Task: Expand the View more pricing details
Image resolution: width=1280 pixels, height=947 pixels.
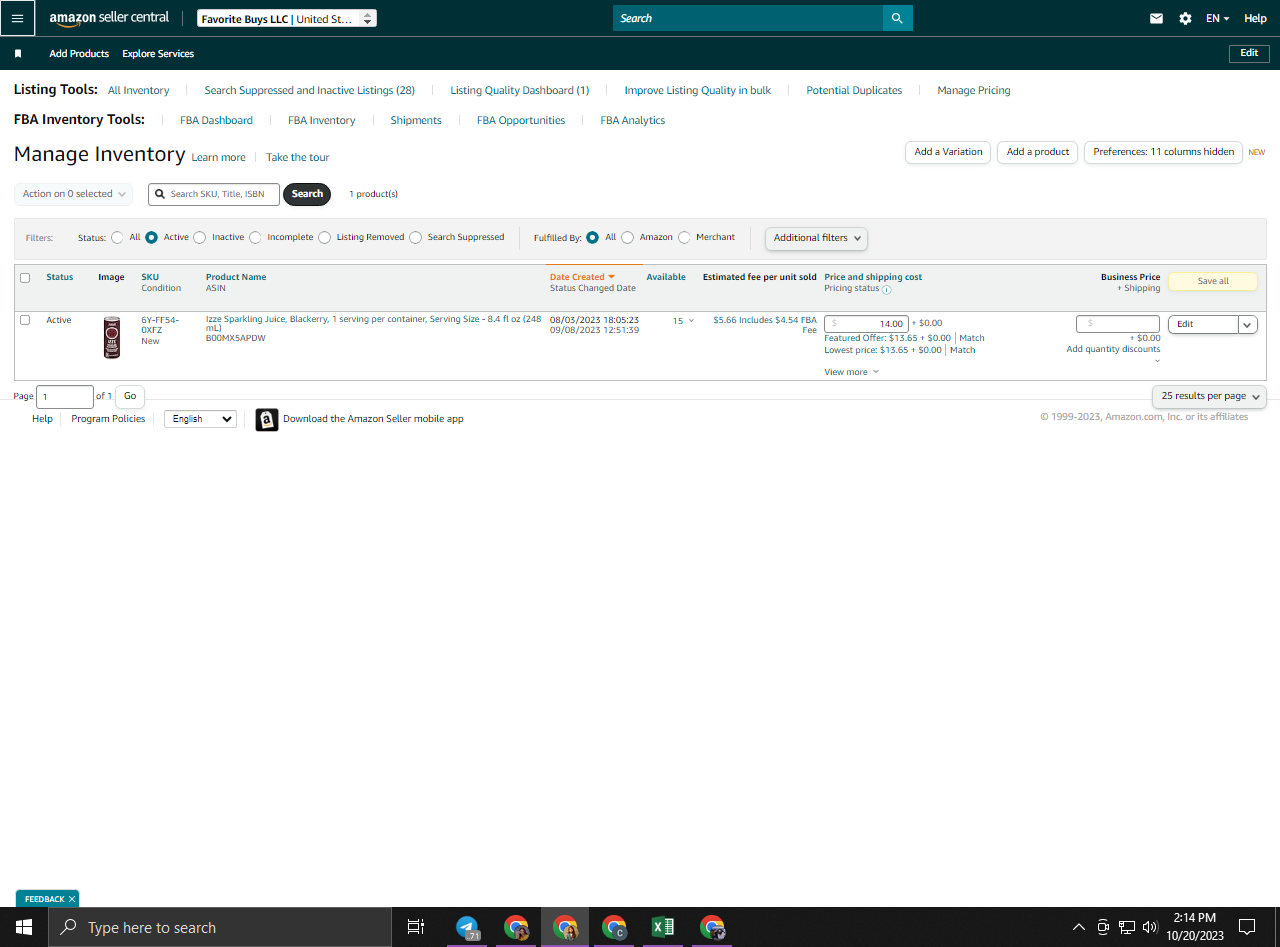Action: pyautogui.click(x=851, y=372)
